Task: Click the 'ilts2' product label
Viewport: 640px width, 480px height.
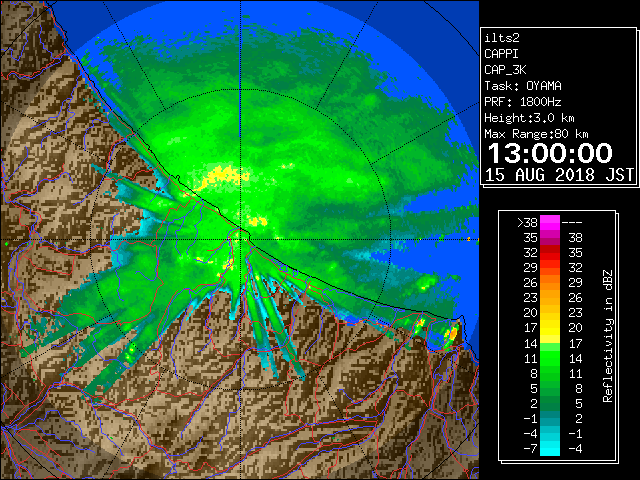Action: tap(502, 38)
